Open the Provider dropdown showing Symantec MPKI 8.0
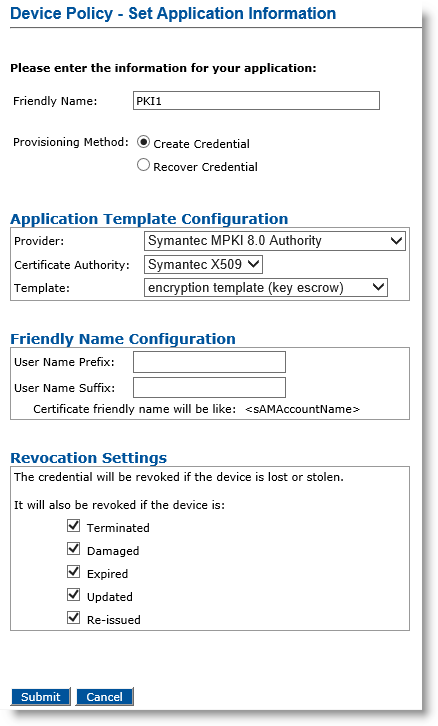The height and width of the screenshot is (726, 438). [x=275, y=241]
